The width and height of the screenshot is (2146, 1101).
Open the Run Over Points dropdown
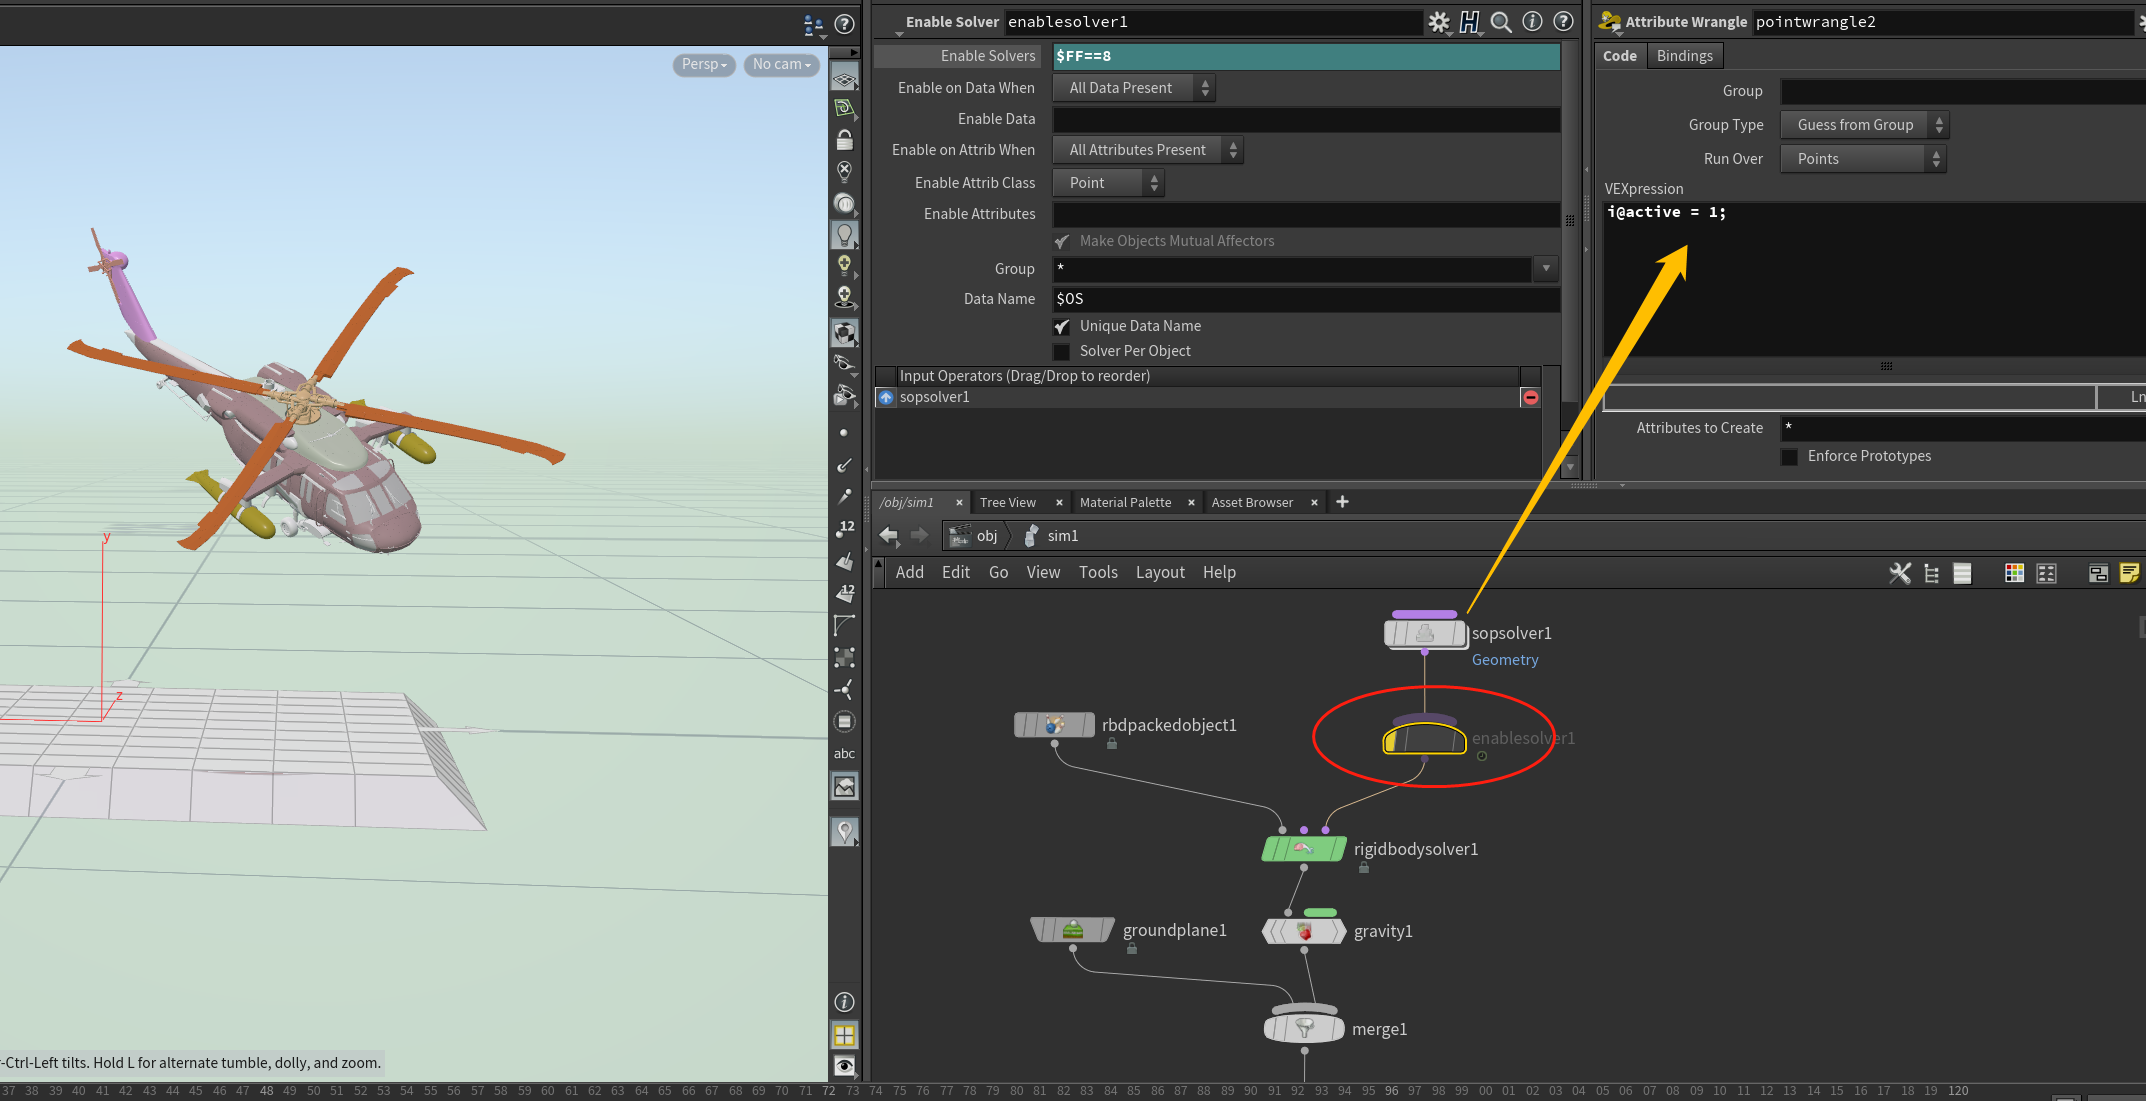1863,159
